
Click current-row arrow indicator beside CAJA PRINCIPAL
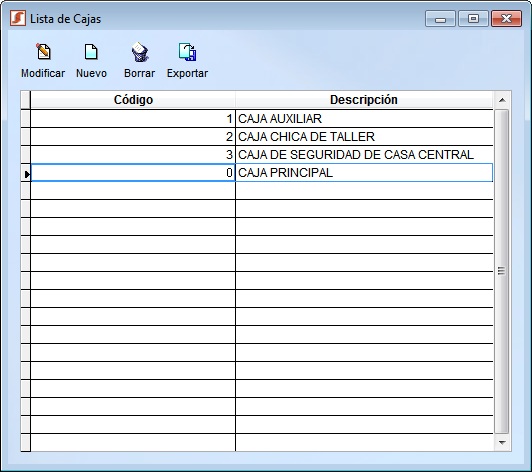(x=26, y=174)
